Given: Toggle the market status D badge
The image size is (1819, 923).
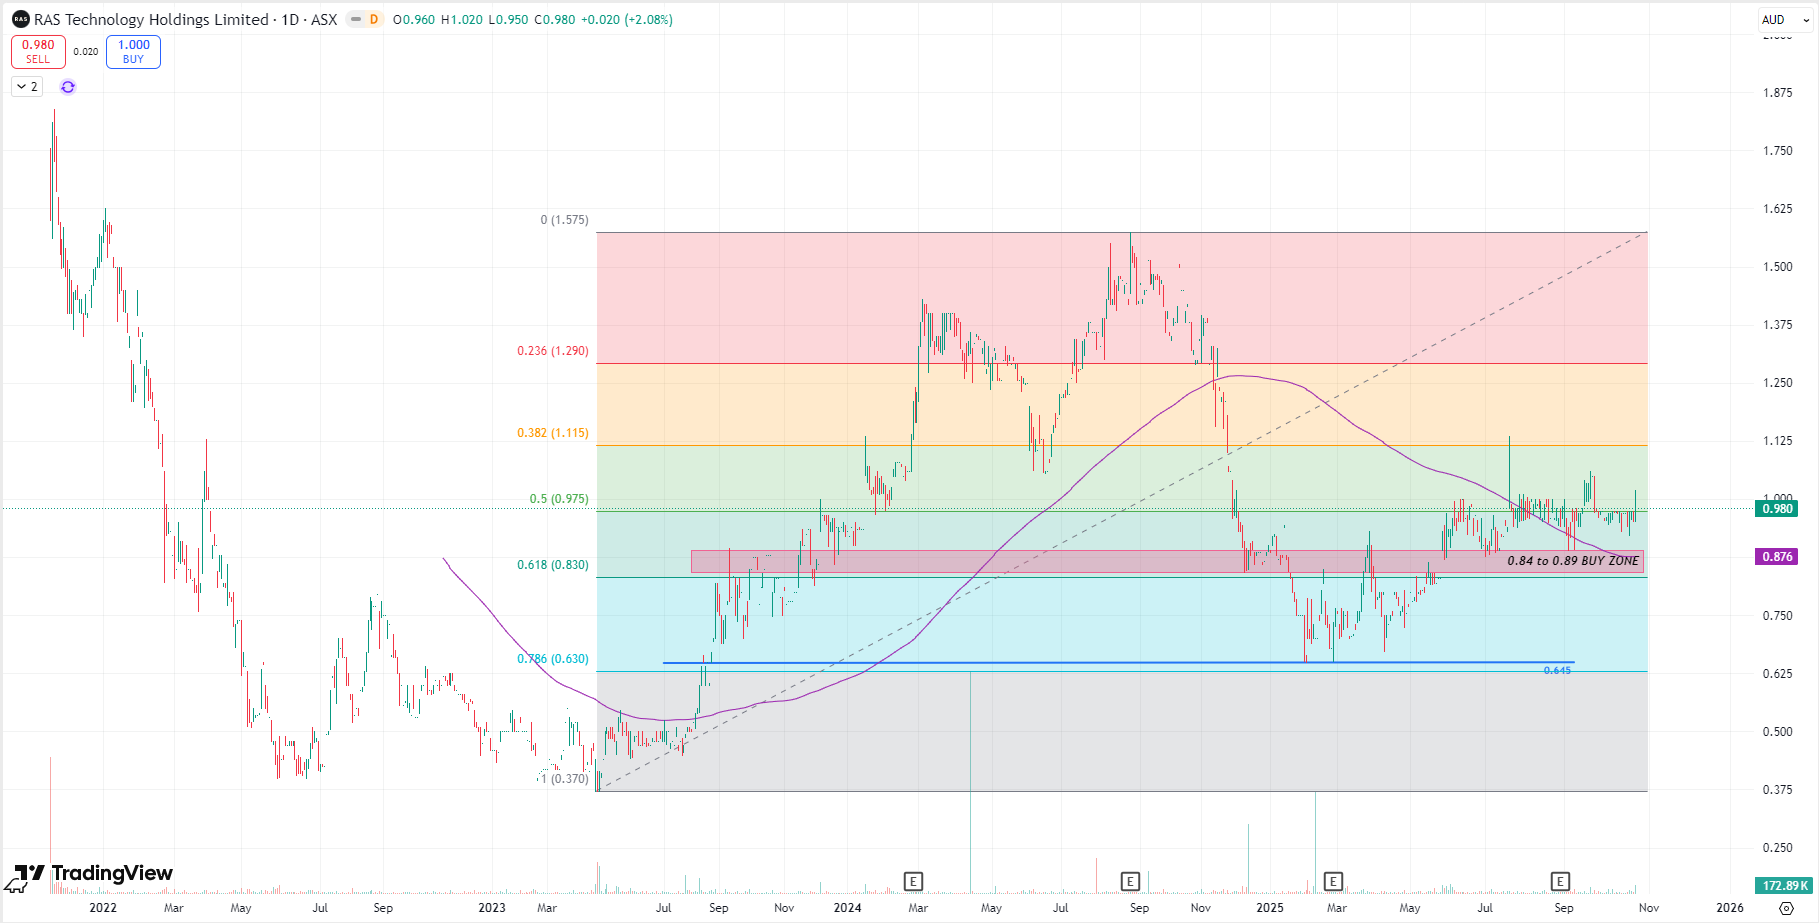Looking at the screenshot, I should pyautogui.click(x=373, y=19).
